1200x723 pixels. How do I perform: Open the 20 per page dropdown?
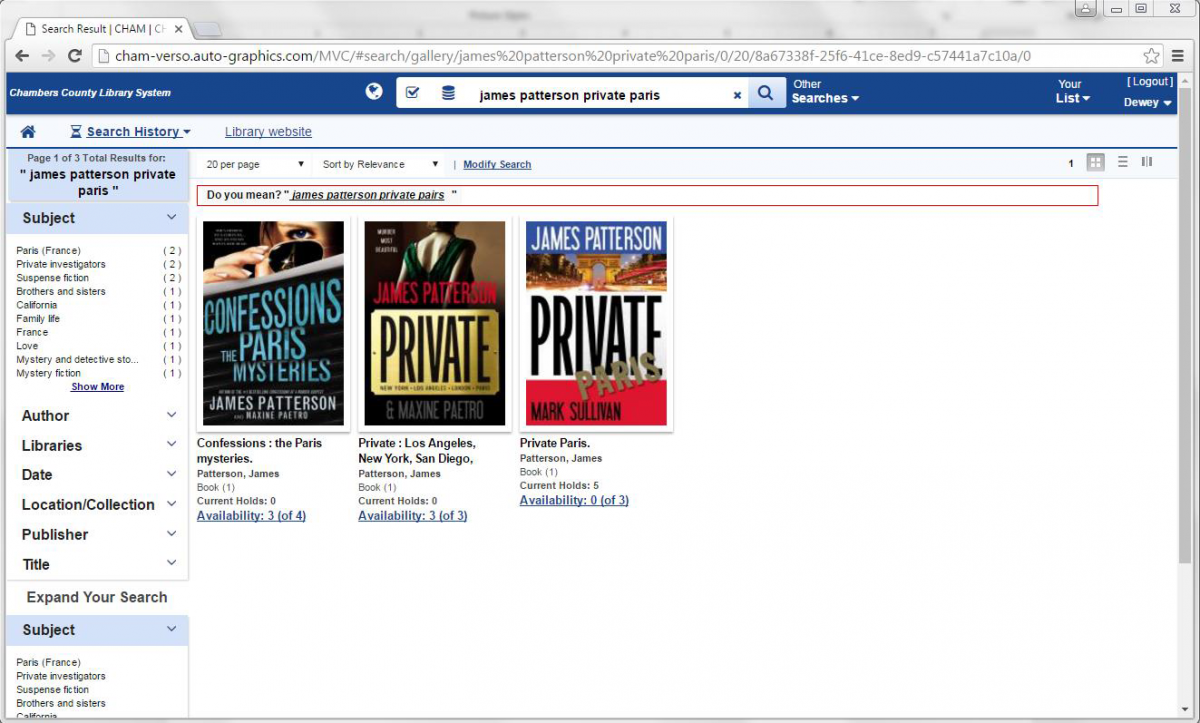tap(255, 164)
